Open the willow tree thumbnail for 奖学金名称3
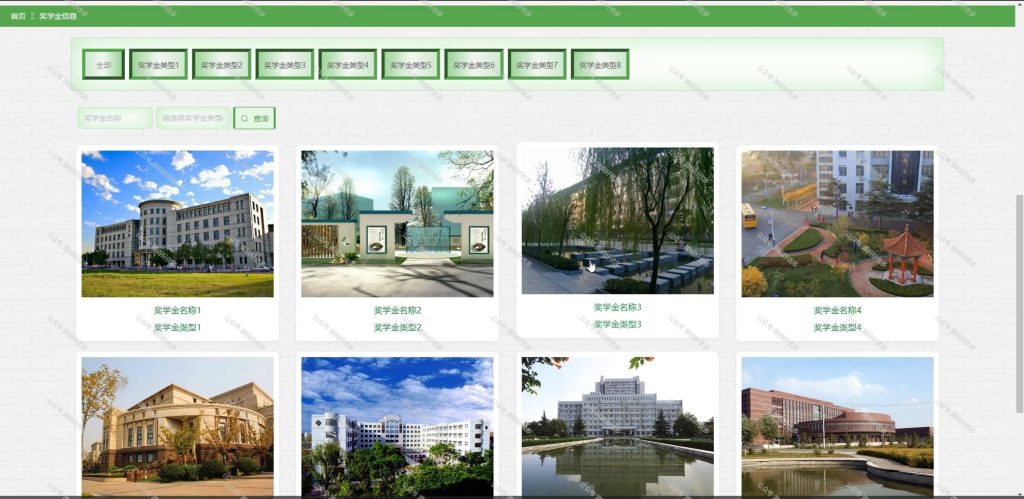 click(618, 221)
